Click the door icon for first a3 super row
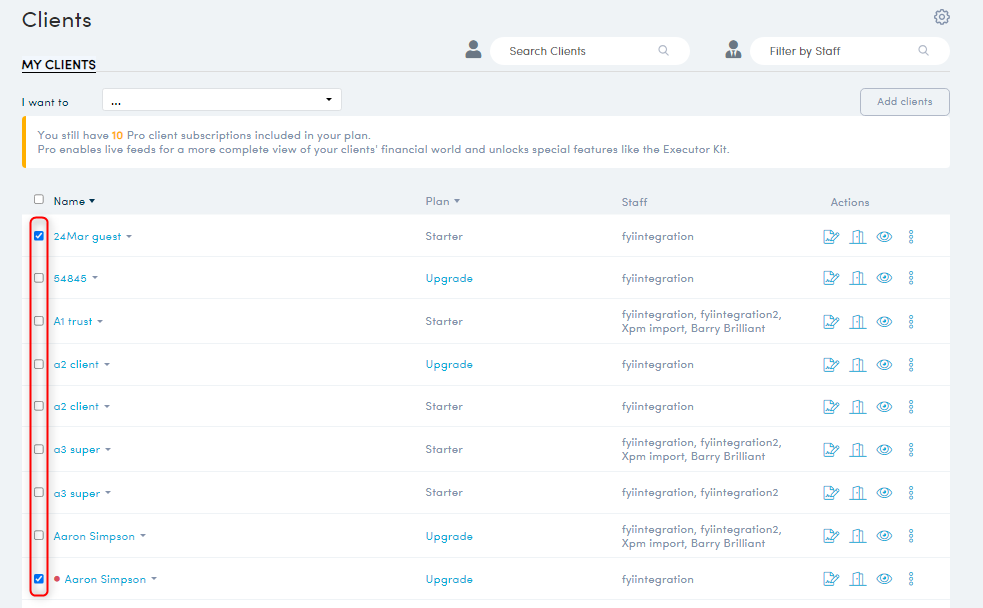Viewport: 983px width, 608px height. (858, 449)
